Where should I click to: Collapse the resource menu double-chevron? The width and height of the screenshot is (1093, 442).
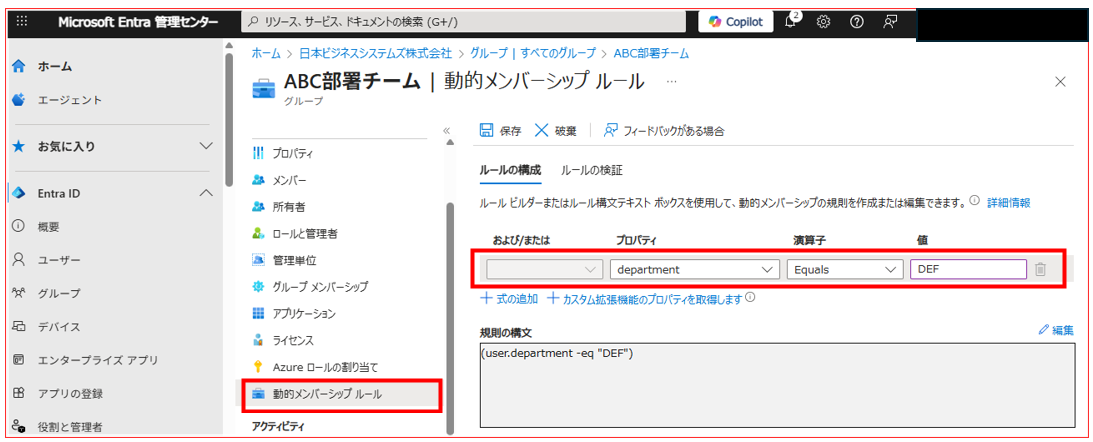[x=446, y=130]
